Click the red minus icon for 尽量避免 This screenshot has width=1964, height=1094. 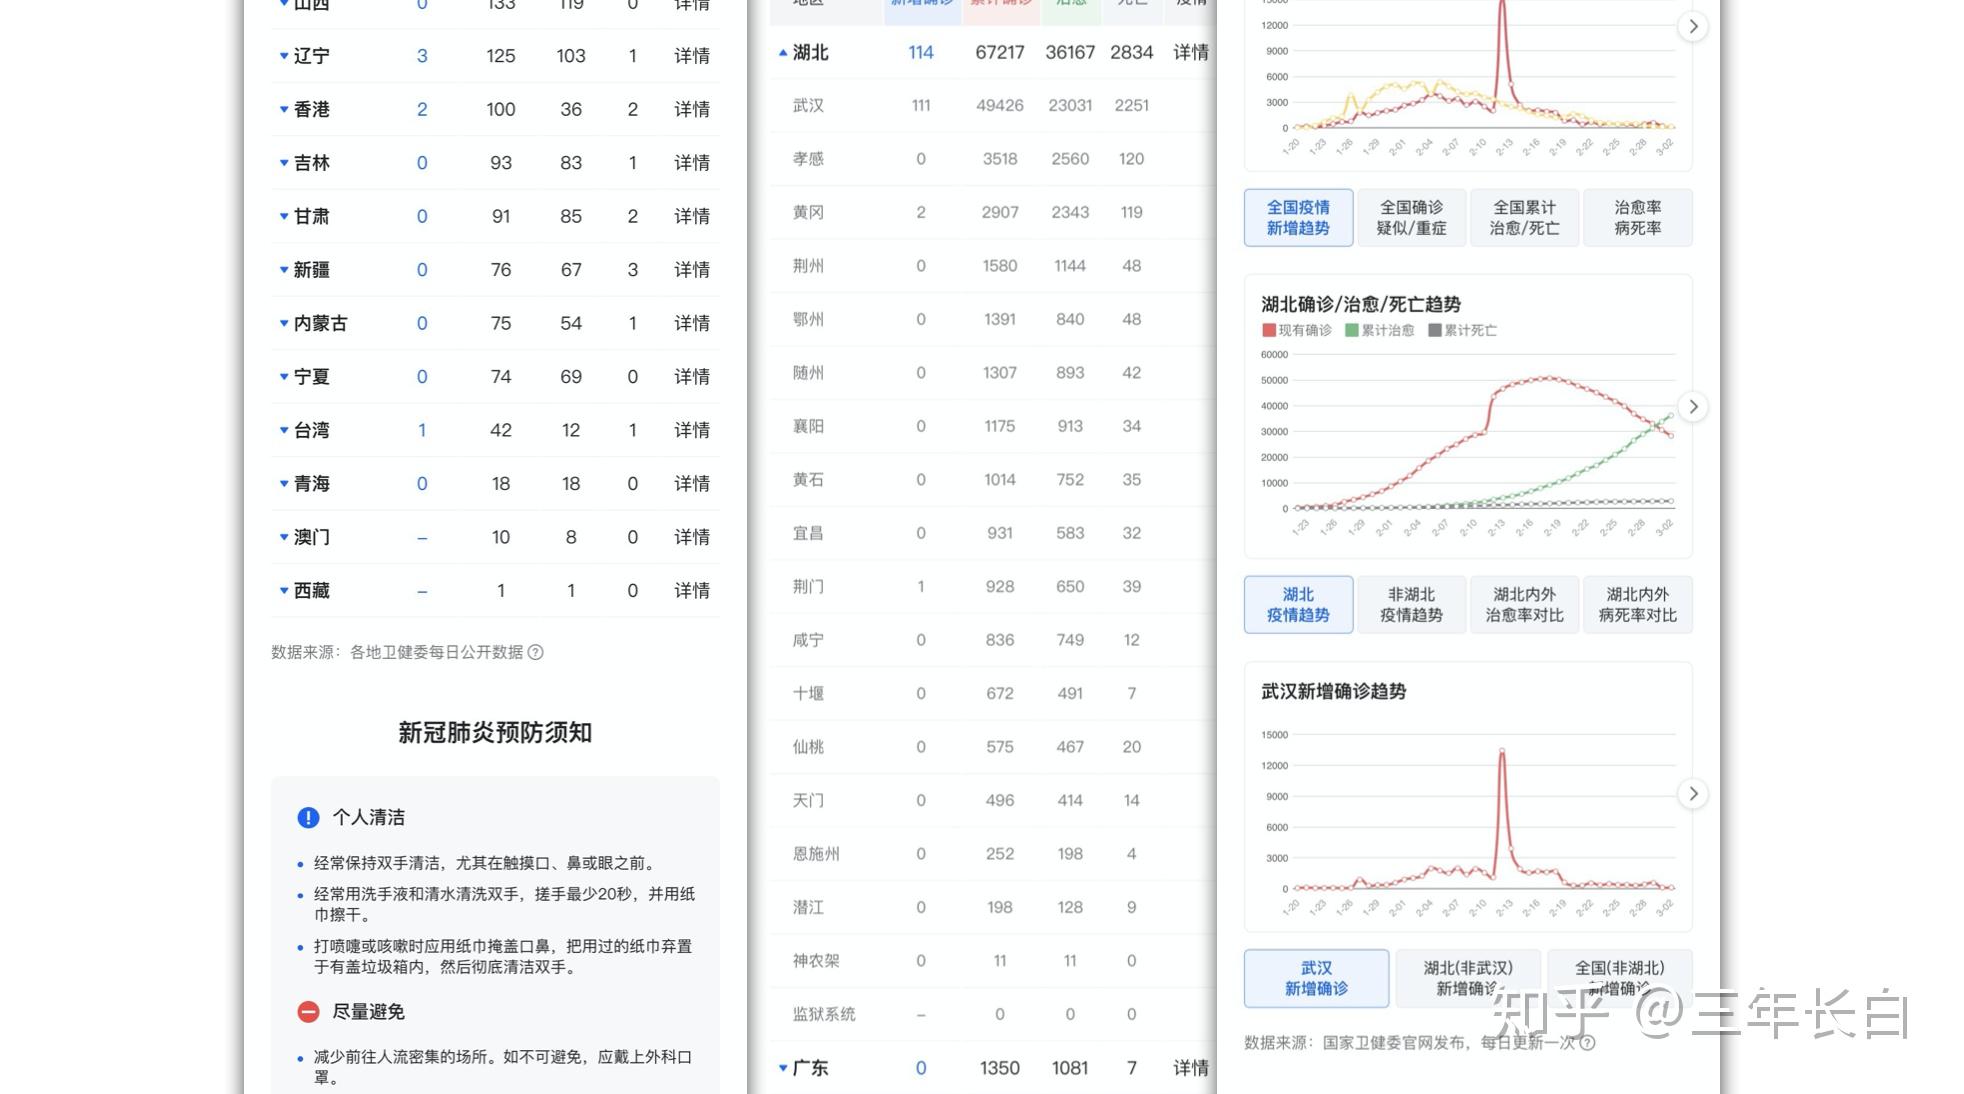(x=308, y=1012)
